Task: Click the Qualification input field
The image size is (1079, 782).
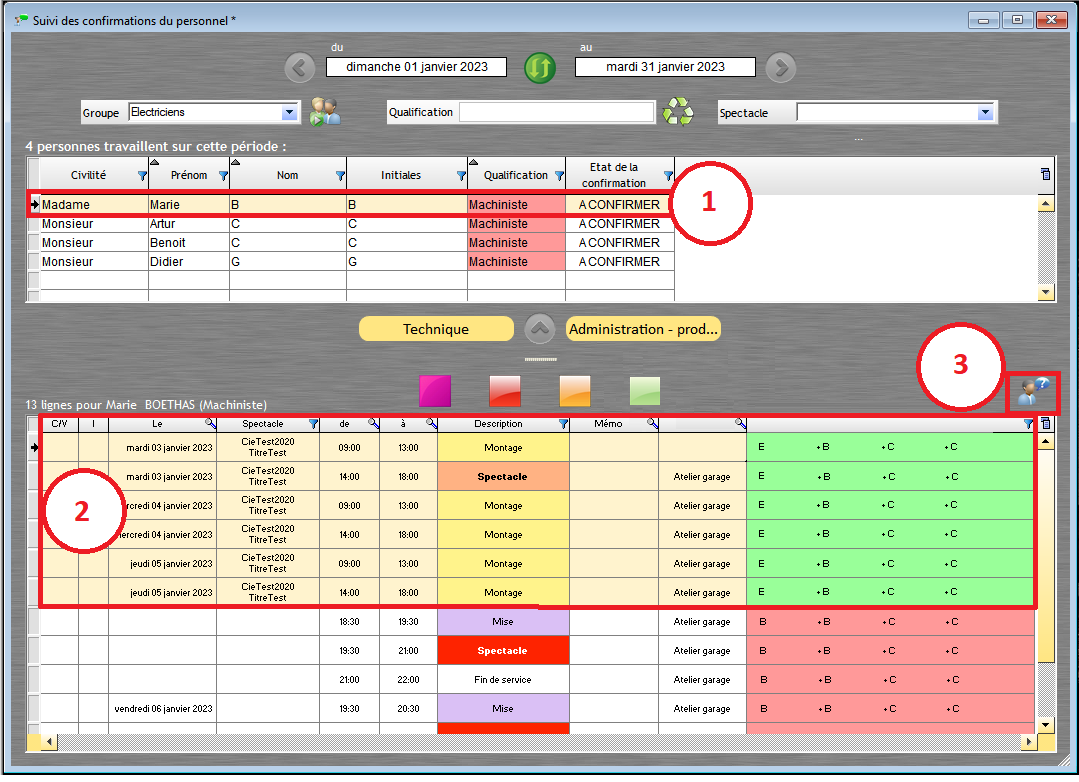Action: pyautogui.click(x=557, y=112)
